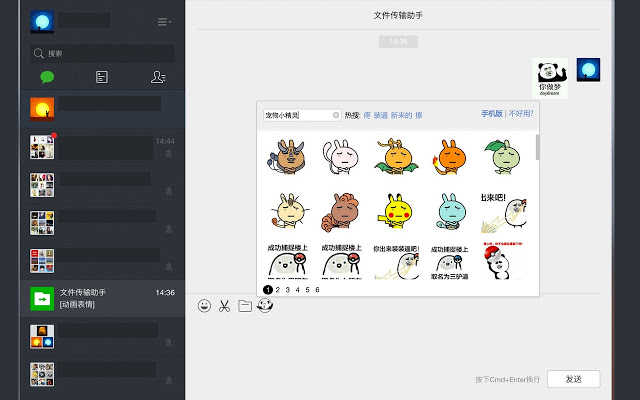Select the orange sticker with flame tail

(449, 157)
